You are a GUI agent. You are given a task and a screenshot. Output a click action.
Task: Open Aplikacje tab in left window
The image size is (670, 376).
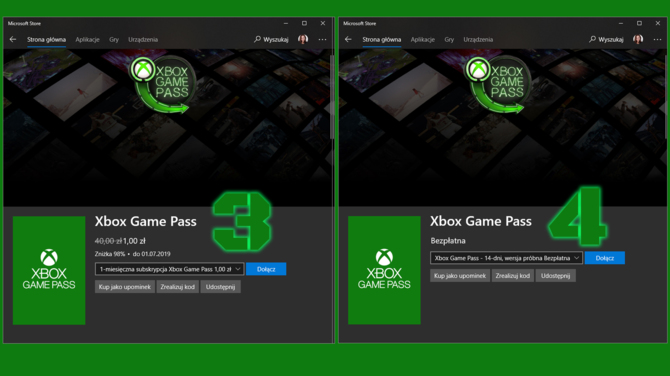88,39
